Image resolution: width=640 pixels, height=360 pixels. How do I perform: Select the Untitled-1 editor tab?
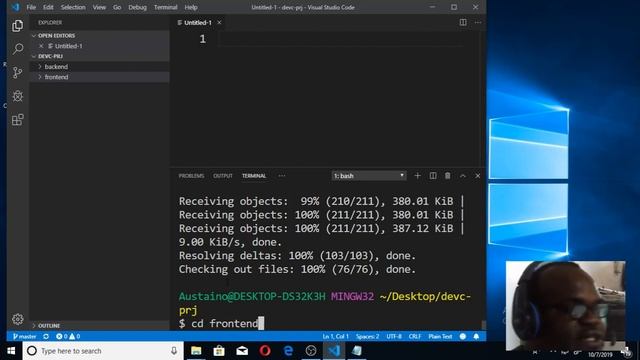(198, 22)
